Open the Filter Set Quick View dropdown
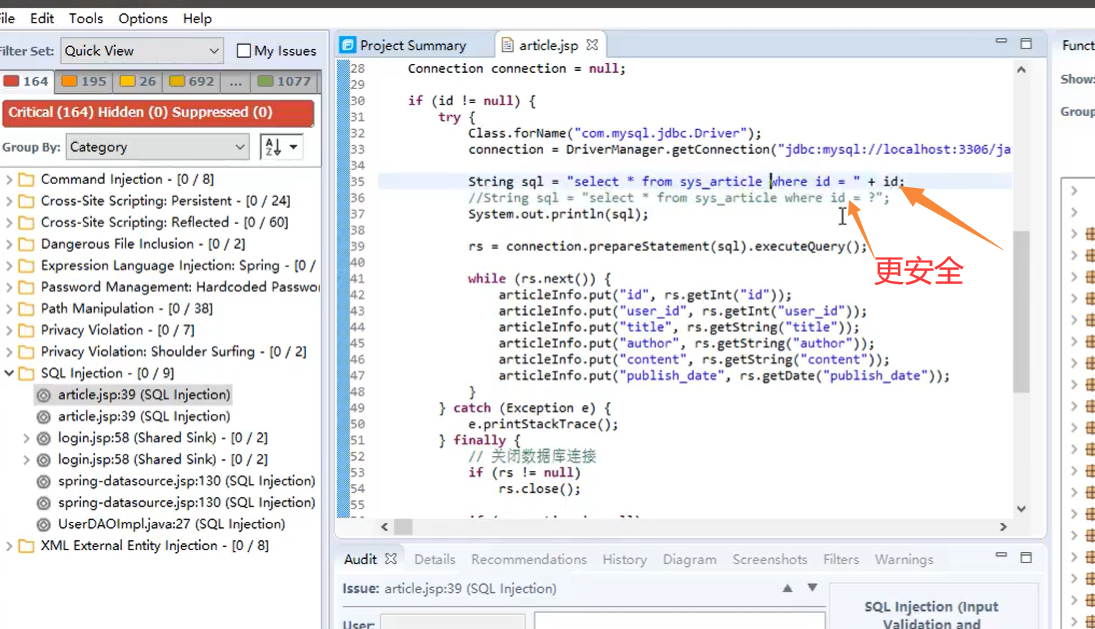Viewport: 1095px width, 629px height. (142, 50)
